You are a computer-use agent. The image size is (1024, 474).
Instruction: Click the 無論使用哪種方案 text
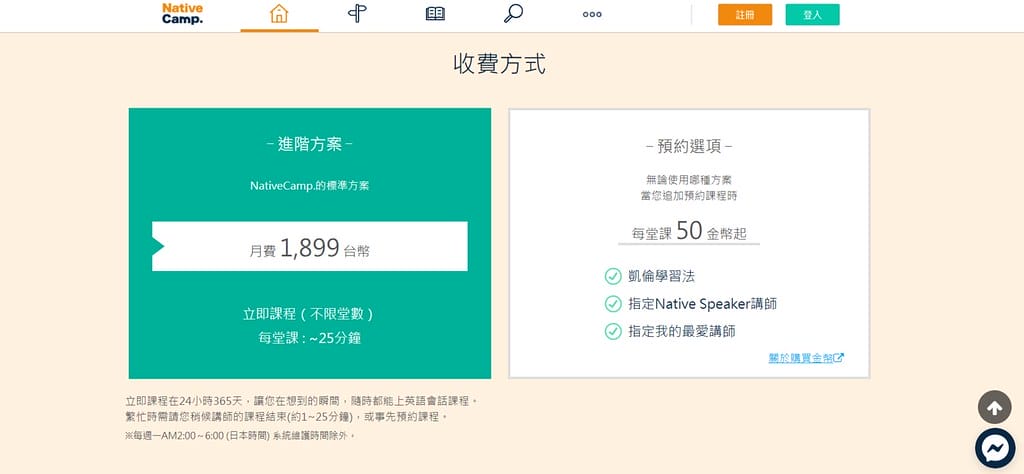click(x=689, y=180)
